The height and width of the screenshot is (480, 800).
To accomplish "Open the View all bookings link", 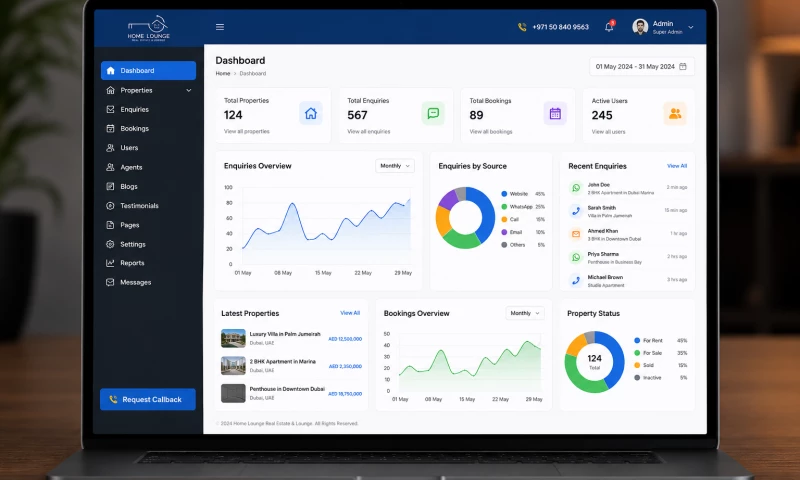I will pos(491,132).
